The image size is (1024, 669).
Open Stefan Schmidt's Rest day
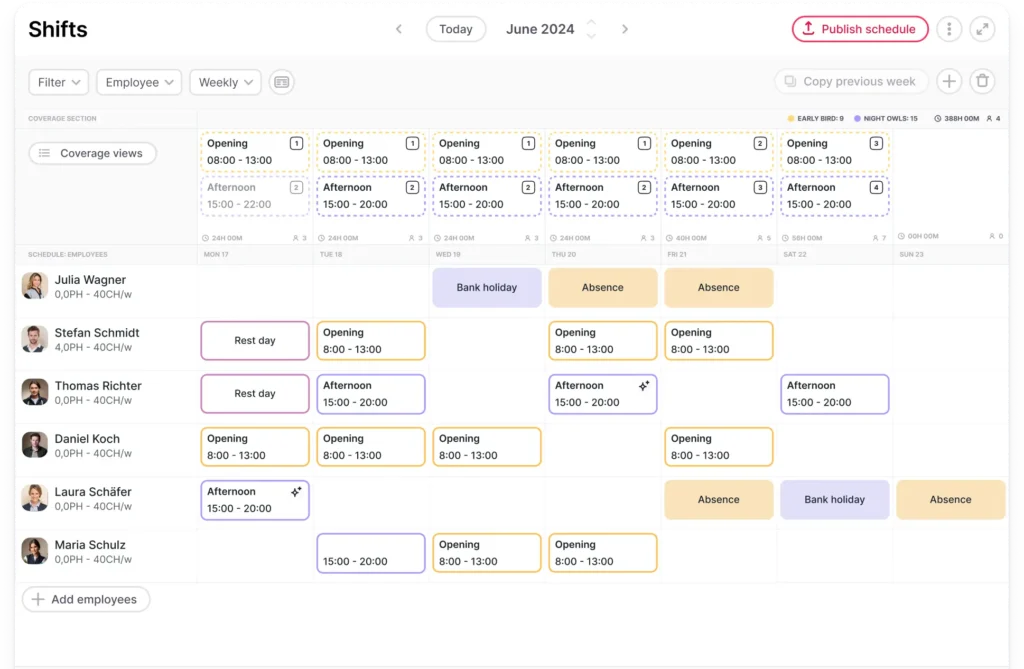tap(255, 340)
